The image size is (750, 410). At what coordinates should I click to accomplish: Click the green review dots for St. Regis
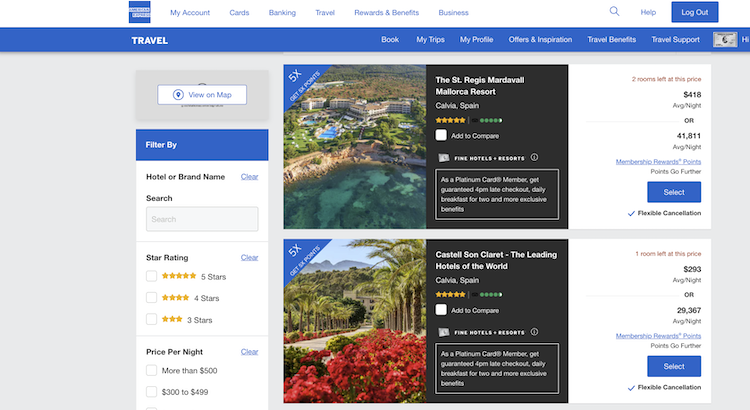pos(491,120)
